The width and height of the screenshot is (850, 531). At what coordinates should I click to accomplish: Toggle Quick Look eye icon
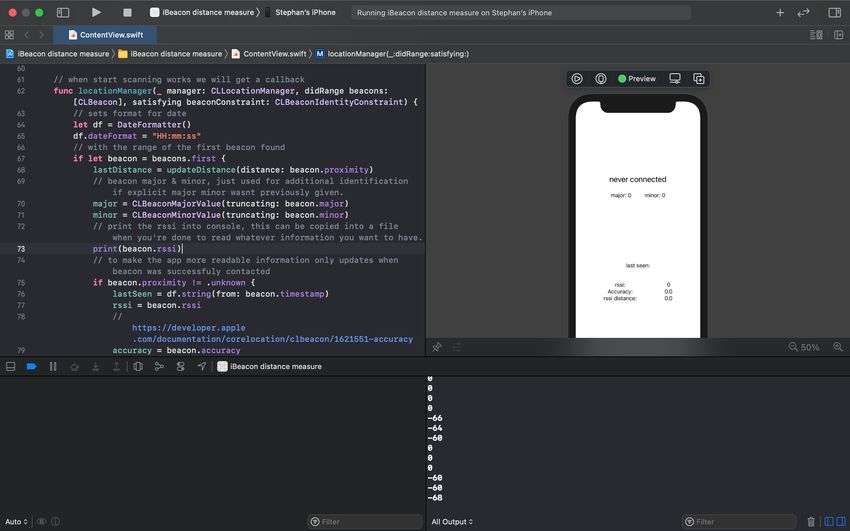41,522
